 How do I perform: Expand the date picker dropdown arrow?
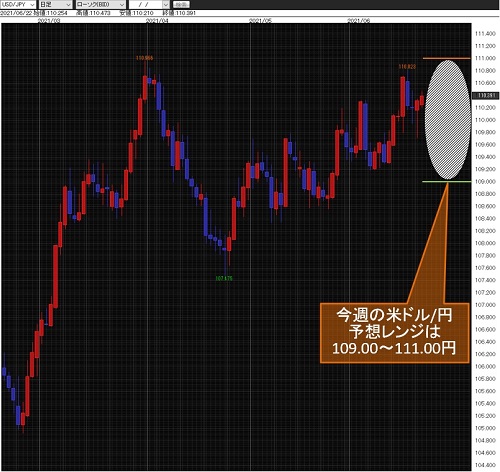tap(166, 4)
